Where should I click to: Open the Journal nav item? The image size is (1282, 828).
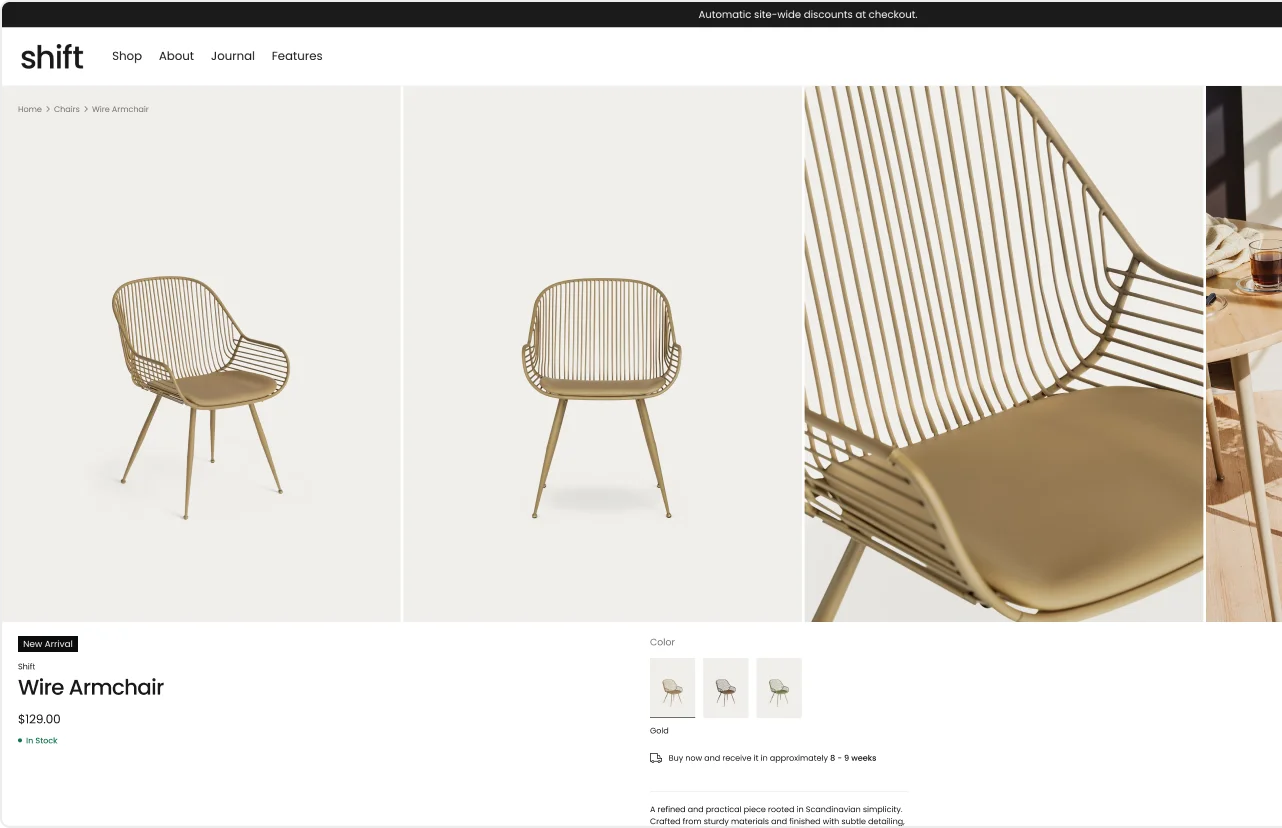[x=233, y=56]
